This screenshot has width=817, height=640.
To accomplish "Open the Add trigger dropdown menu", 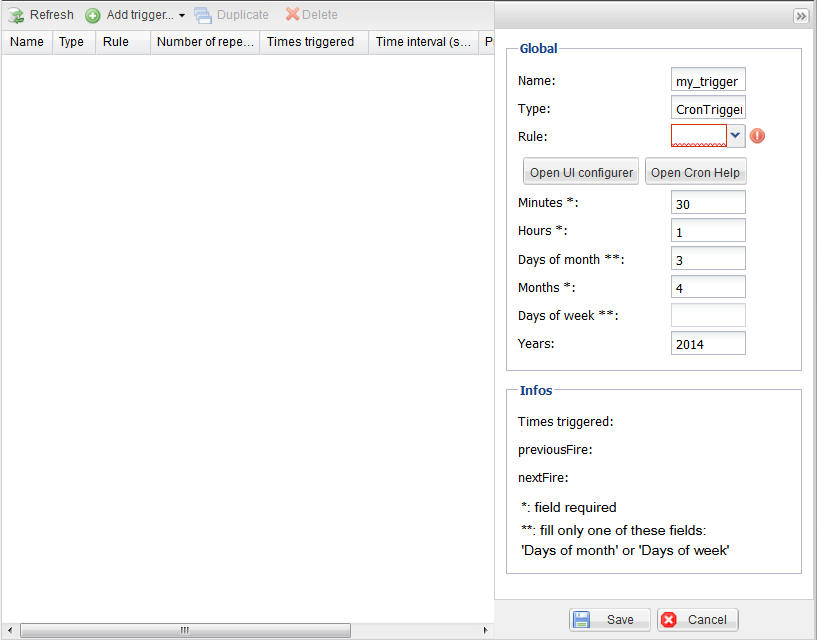I will tap(182, 16).
